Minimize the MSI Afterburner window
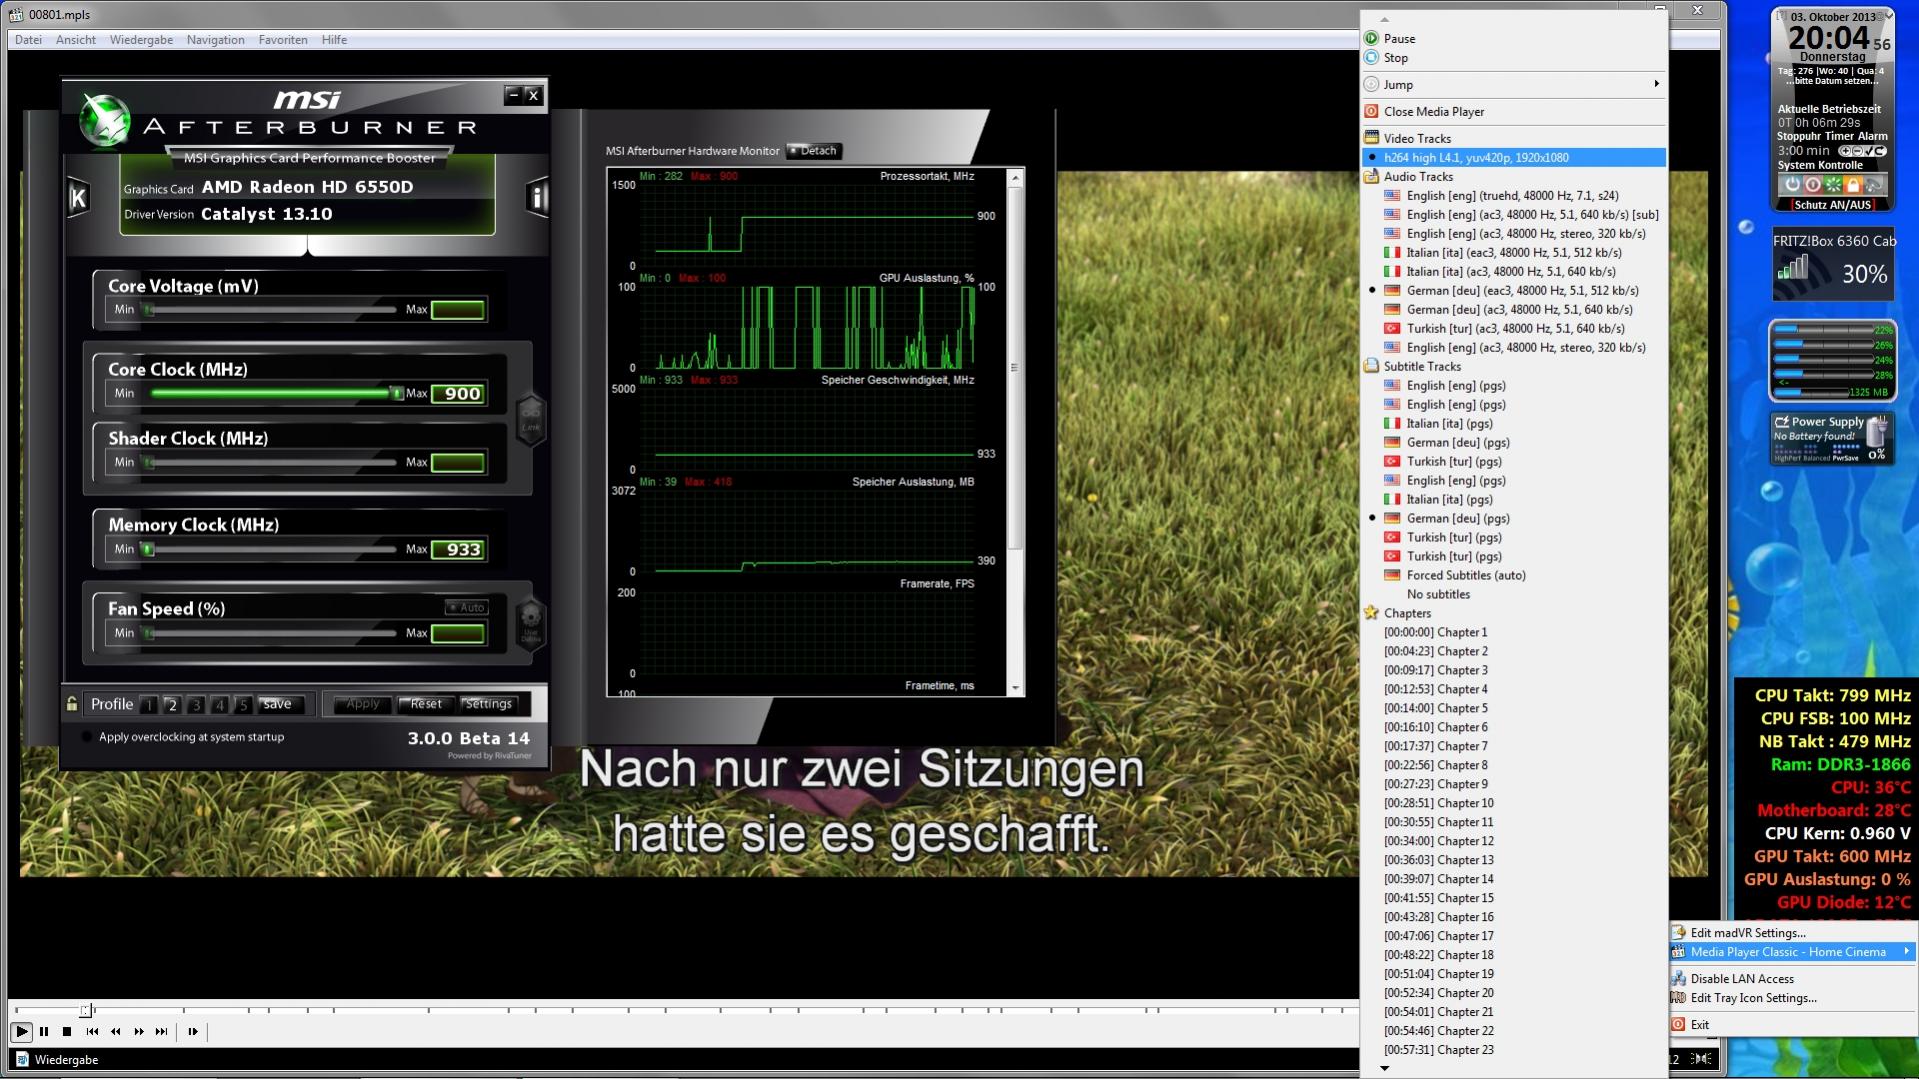Image resolution: width=1919 pixels, height=1079 pixels. point(513,95)
